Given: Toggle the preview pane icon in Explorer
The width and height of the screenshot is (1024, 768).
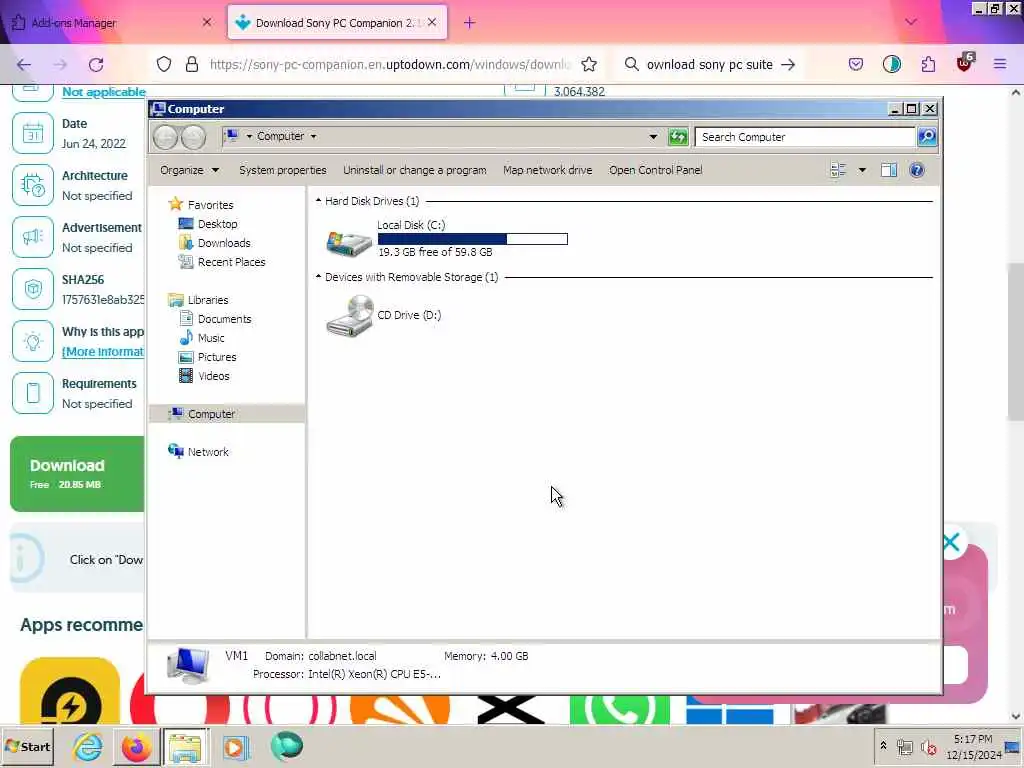Looking at the screenshot, I should [x=889, y=170].
